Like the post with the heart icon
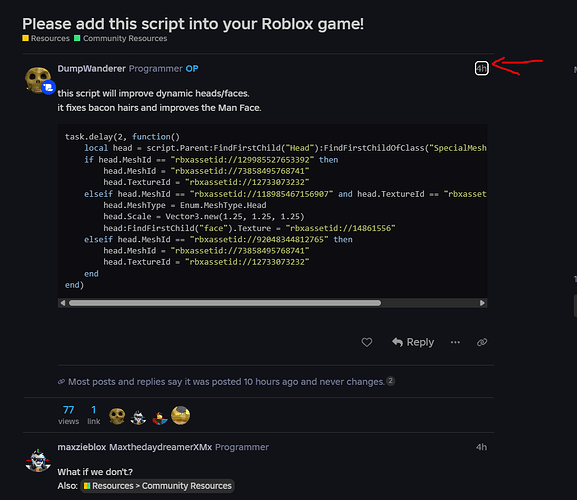577x500 pixels. pyautogui.click(x=367, y=342)
